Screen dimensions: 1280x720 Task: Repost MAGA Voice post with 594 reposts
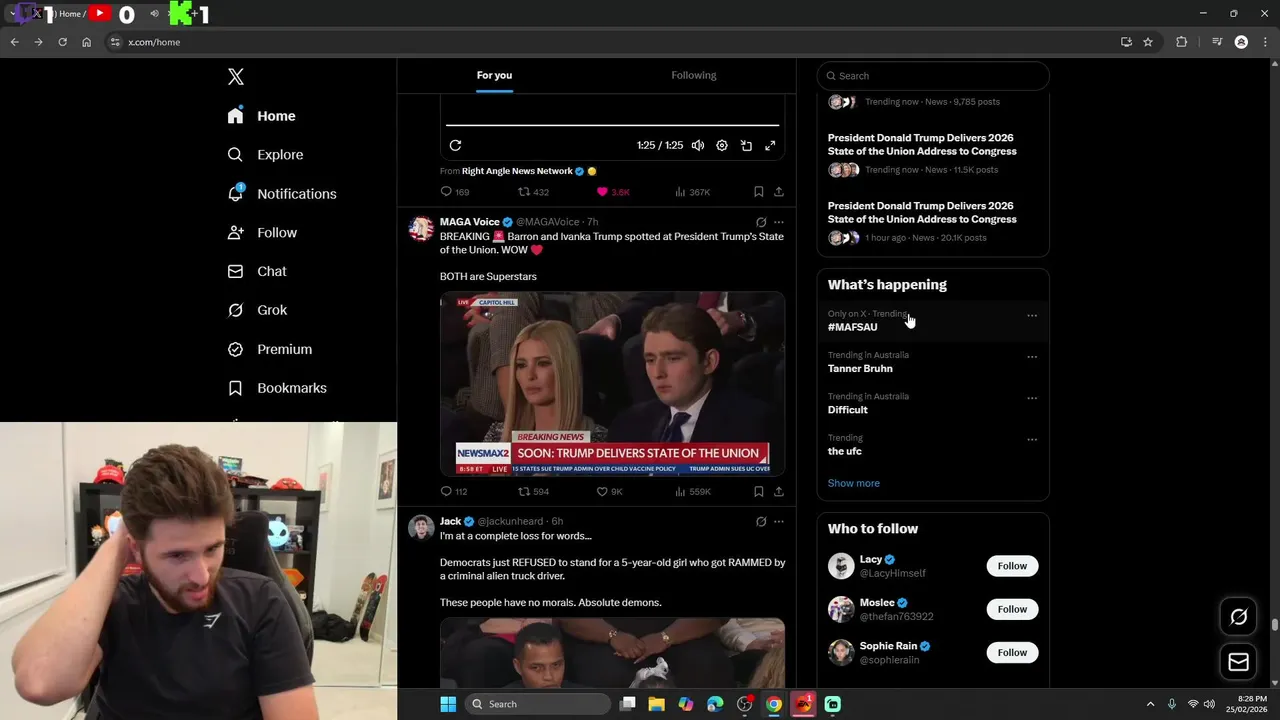point(533,492)
